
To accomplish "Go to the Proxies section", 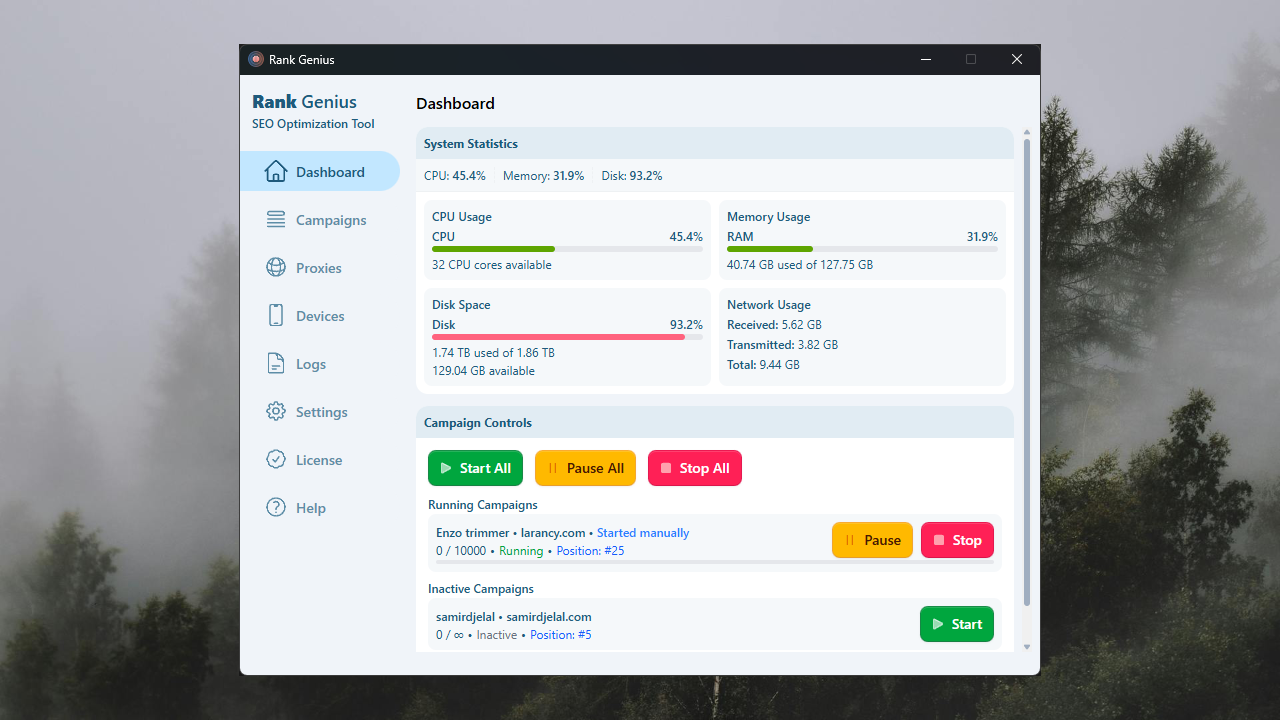I will coord(318,268).
